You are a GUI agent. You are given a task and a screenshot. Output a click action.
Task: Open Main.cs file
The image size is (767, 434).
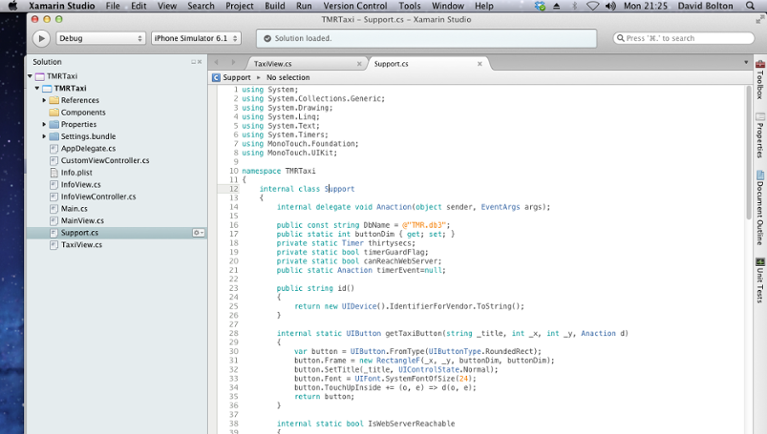point(74,208)
